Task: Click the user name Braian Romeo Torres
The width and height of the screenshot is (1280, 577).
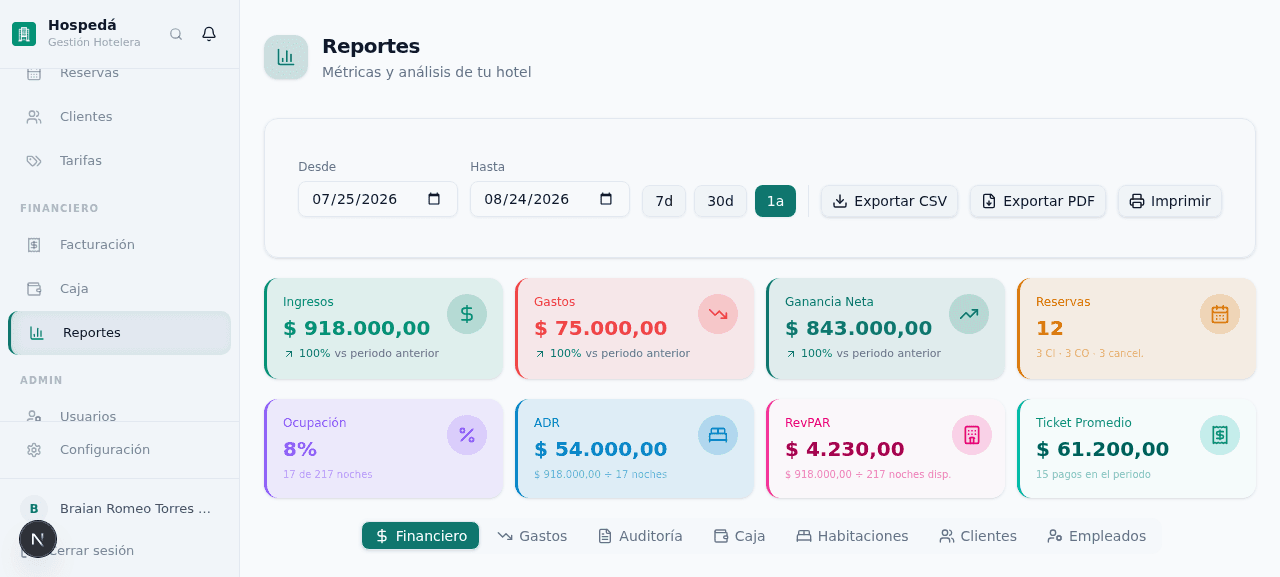Action: [135, 509]
